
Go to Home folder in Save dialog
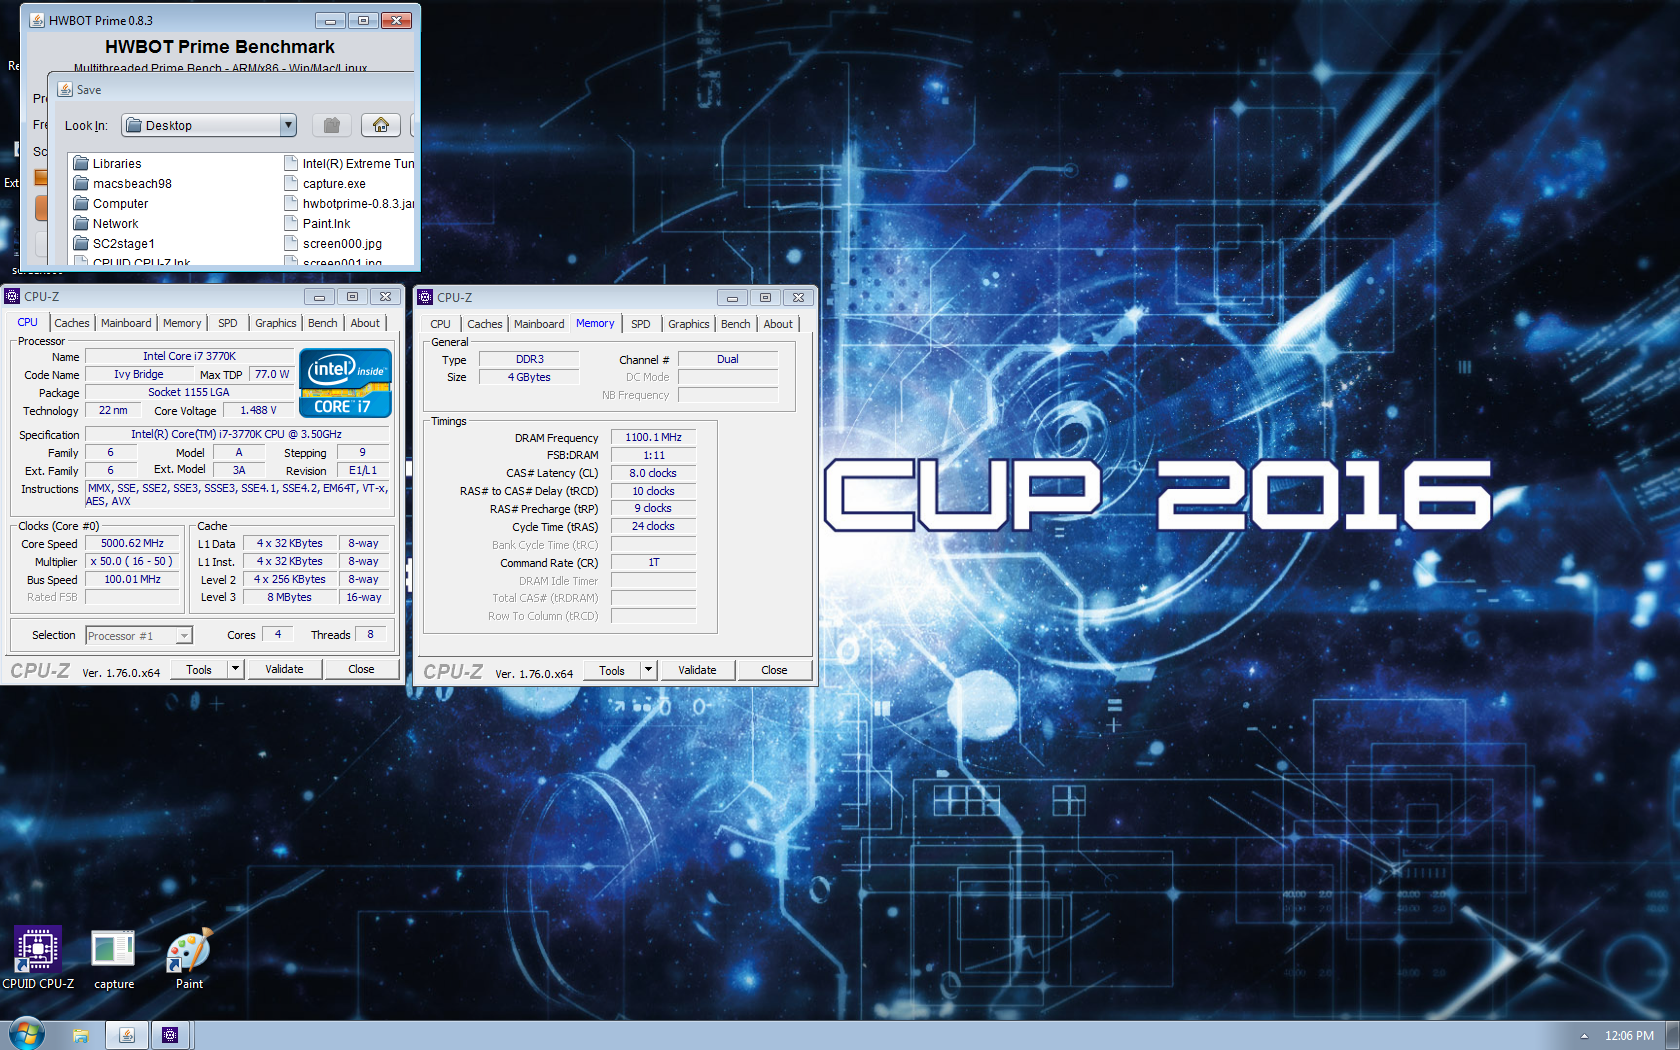(x=381, y=125)
